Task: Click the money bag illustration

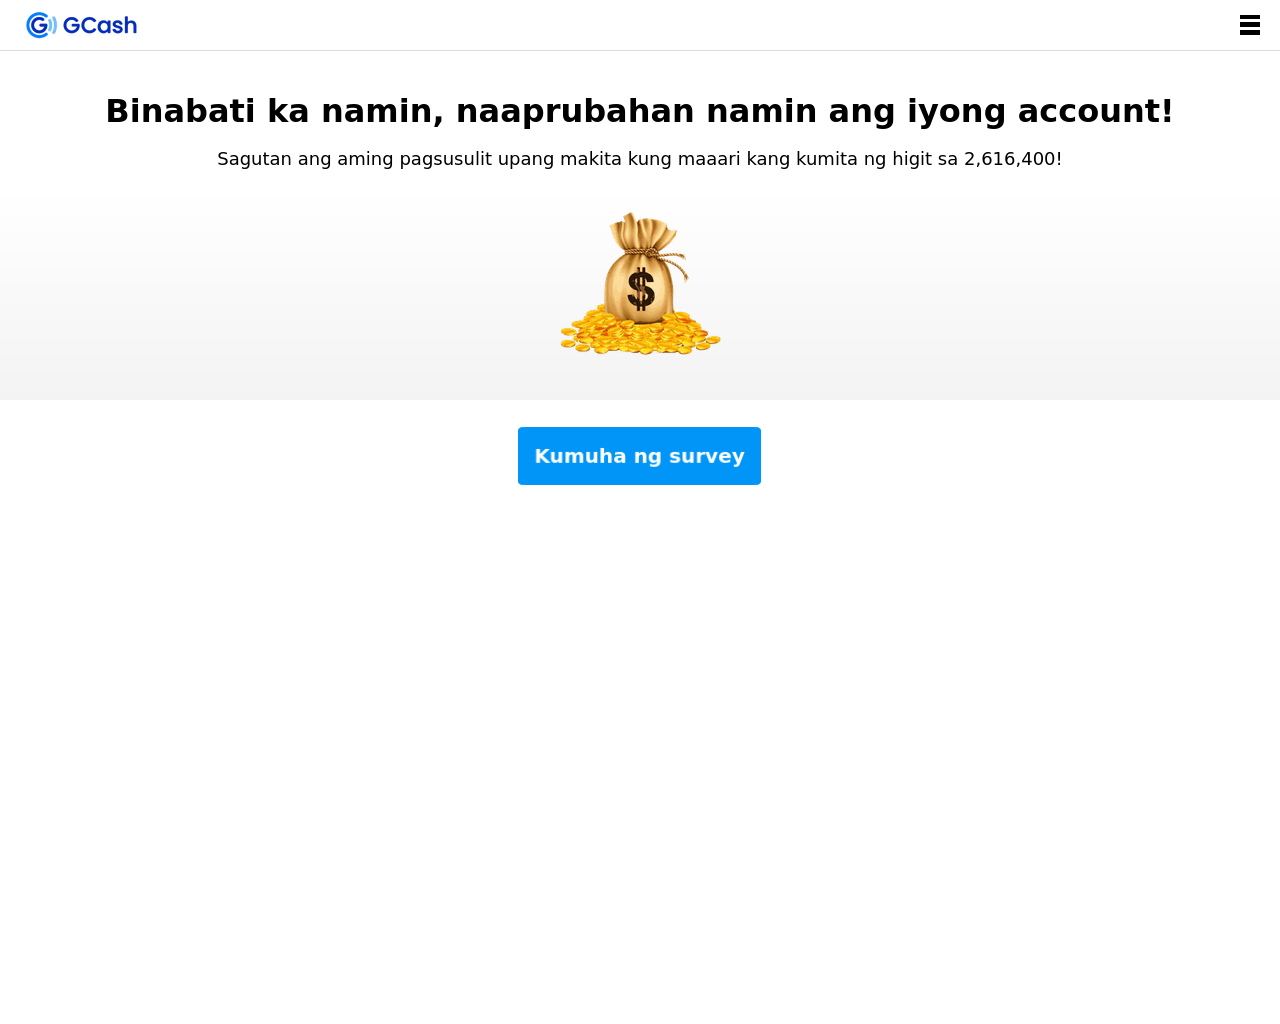Action: [640, 283]
